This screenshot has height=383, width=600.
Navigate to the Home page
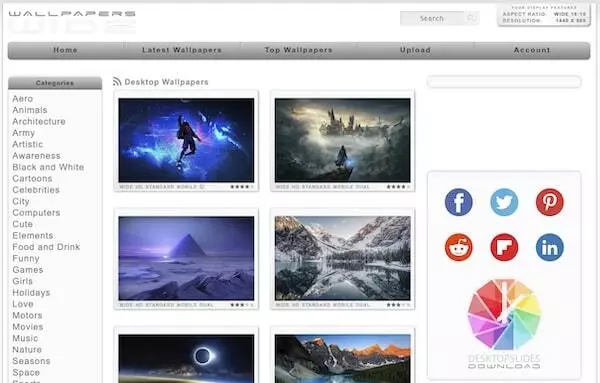point(65,50)
